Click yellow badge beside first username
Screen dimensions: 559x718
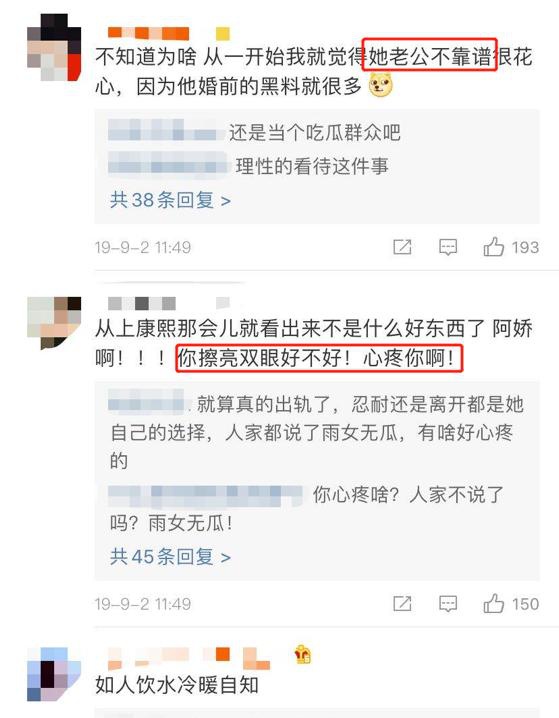(x=223, y=33)
